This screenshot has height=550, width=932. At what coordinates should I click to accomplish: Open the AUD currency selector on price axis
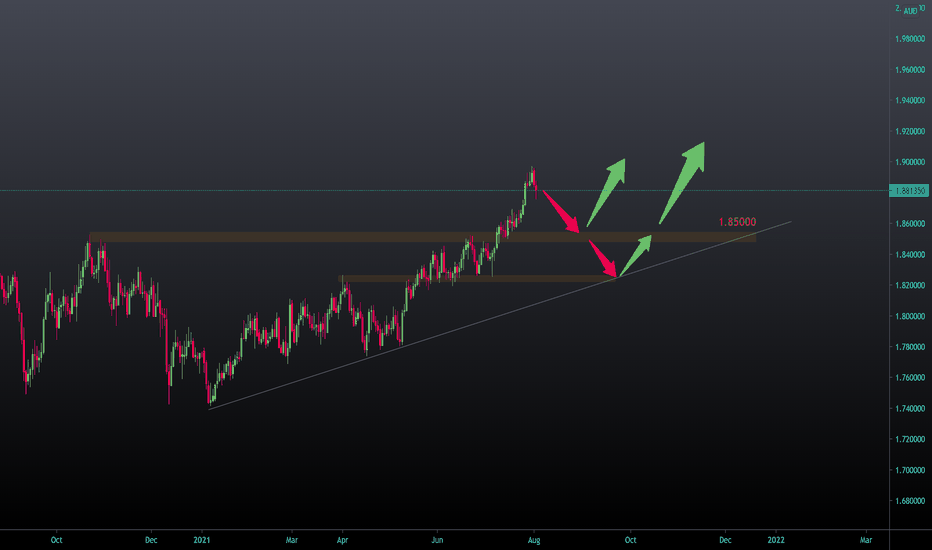click(x=911, y=11)
